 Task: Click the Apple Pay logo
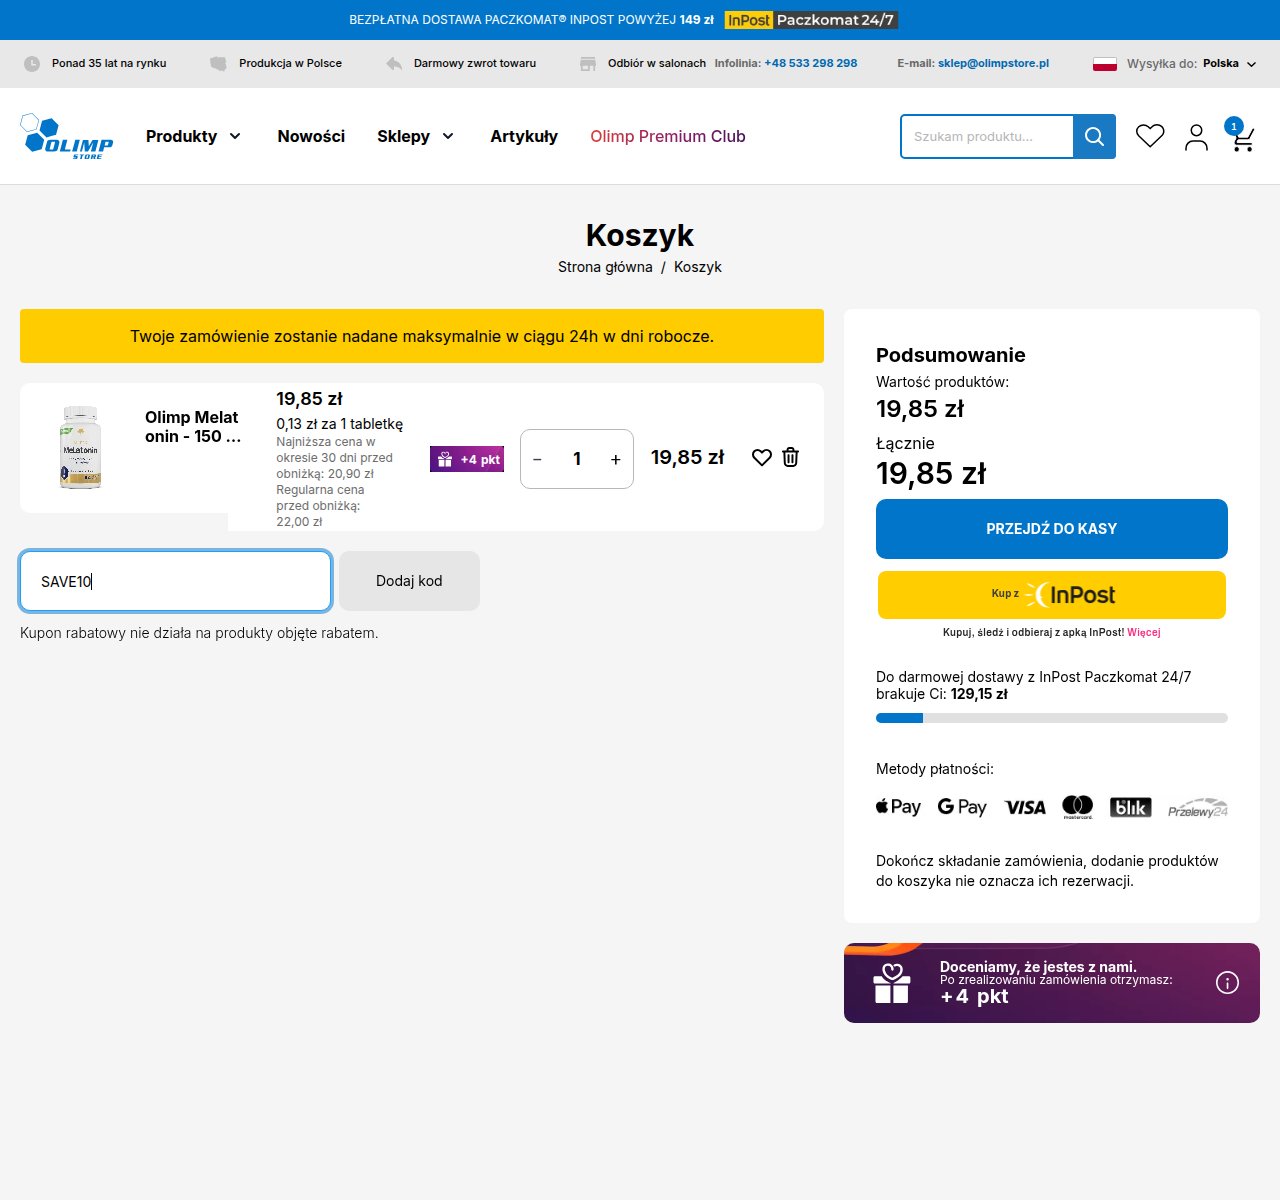pyautogui.click(x=898, y=807)
